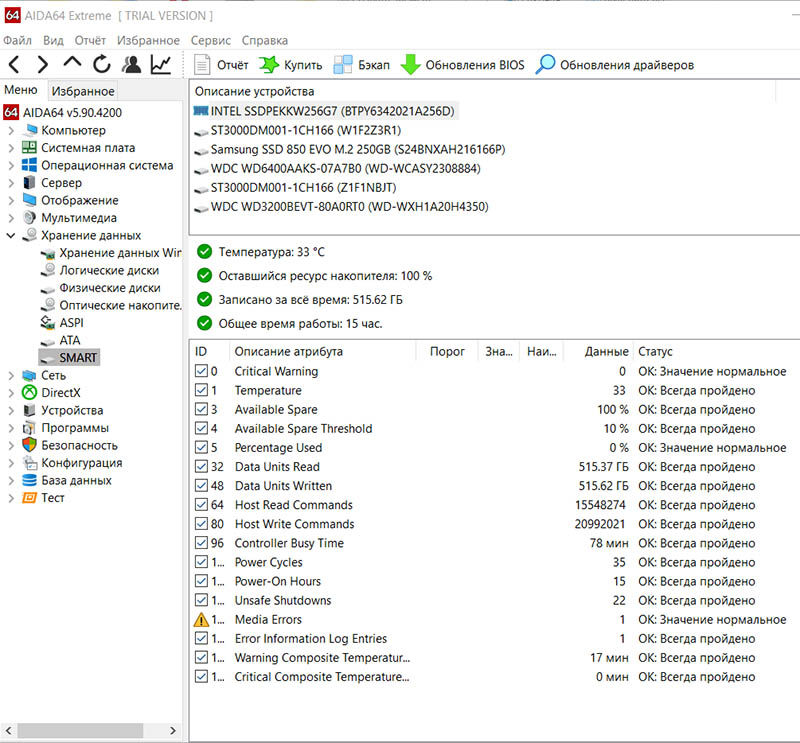This screenshot has width=800, height=743.
Task: Toggle the Percentage Used checkbox
Action: coord(202,448)
